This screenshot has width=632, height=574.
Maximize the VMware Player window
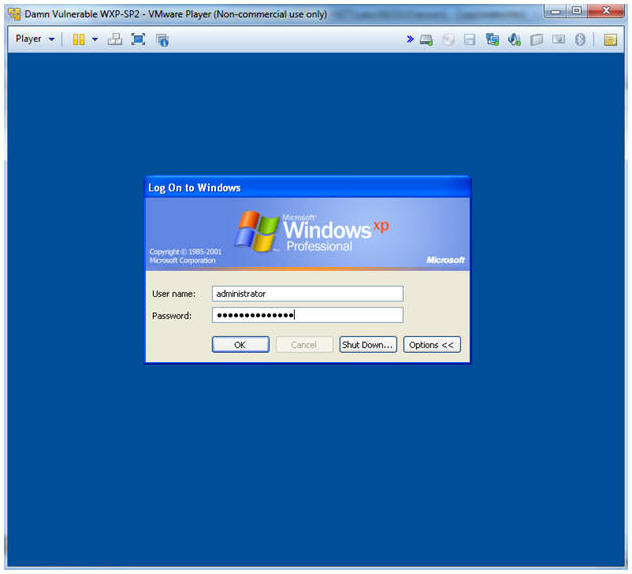tap(577, 12)
